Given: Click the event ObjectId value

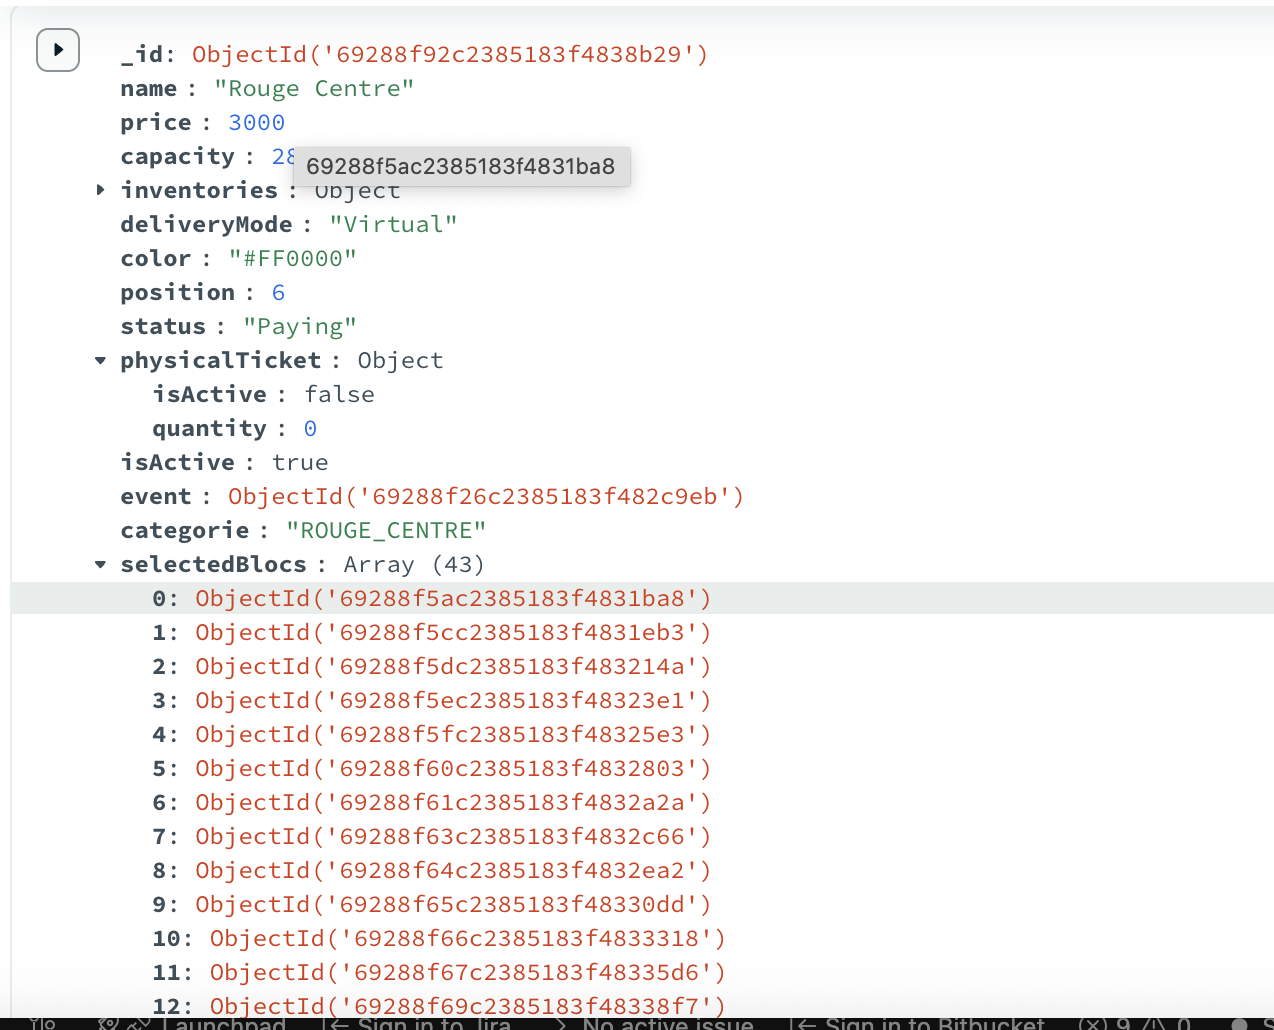Looking at the screenshot, I should tap(486, 497).
